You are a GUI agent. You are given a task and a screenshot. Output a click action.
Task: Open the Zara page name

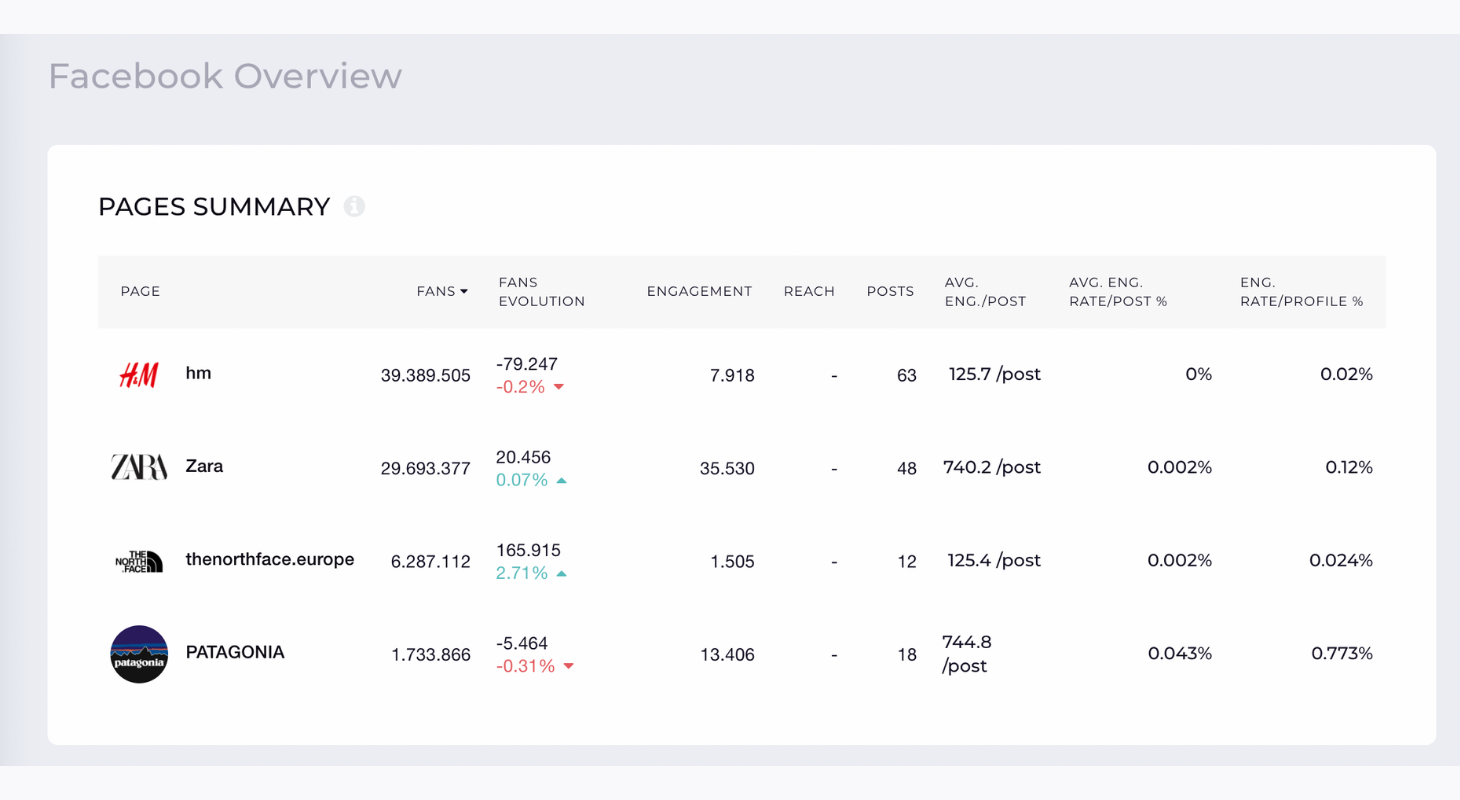pyautogui.click(x=204, y=466)
